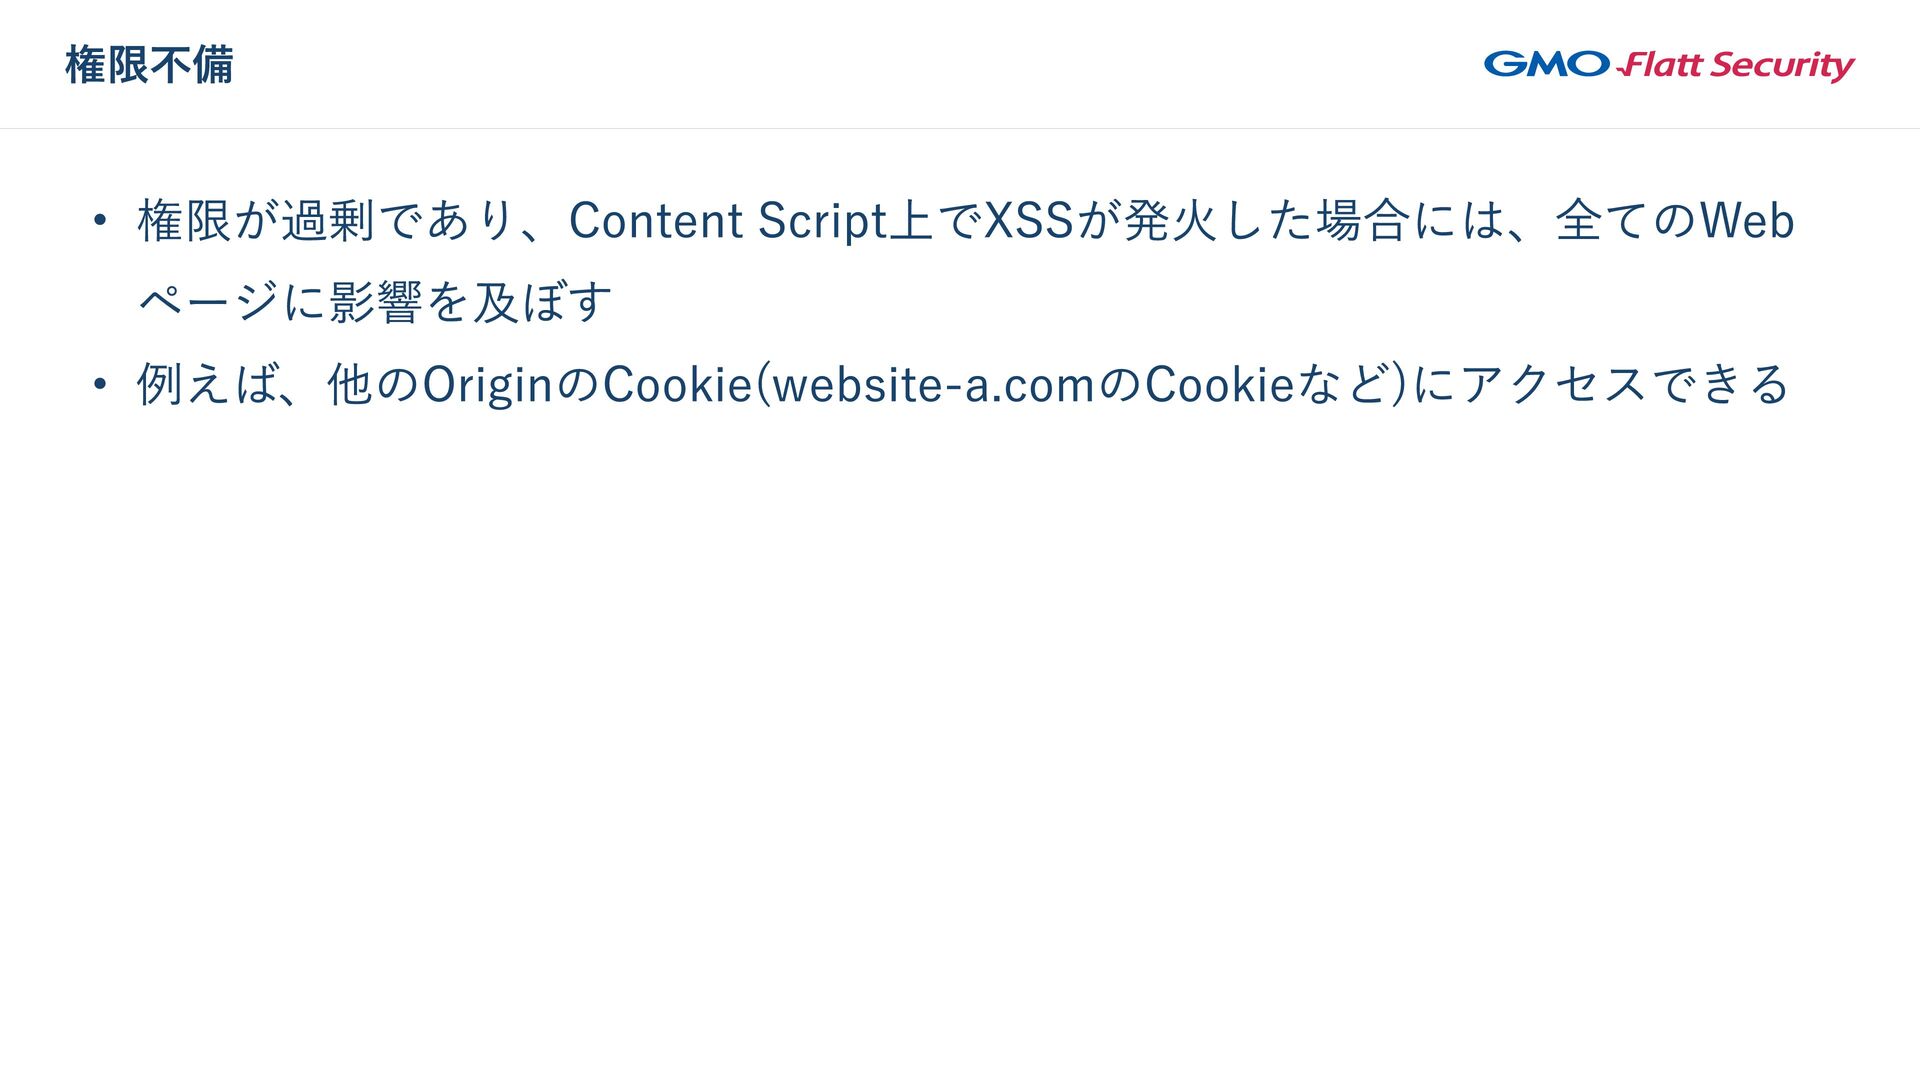Click the horizontal divider below the title
This screenshot has width=1920, height=1080.
coord(960,128)
